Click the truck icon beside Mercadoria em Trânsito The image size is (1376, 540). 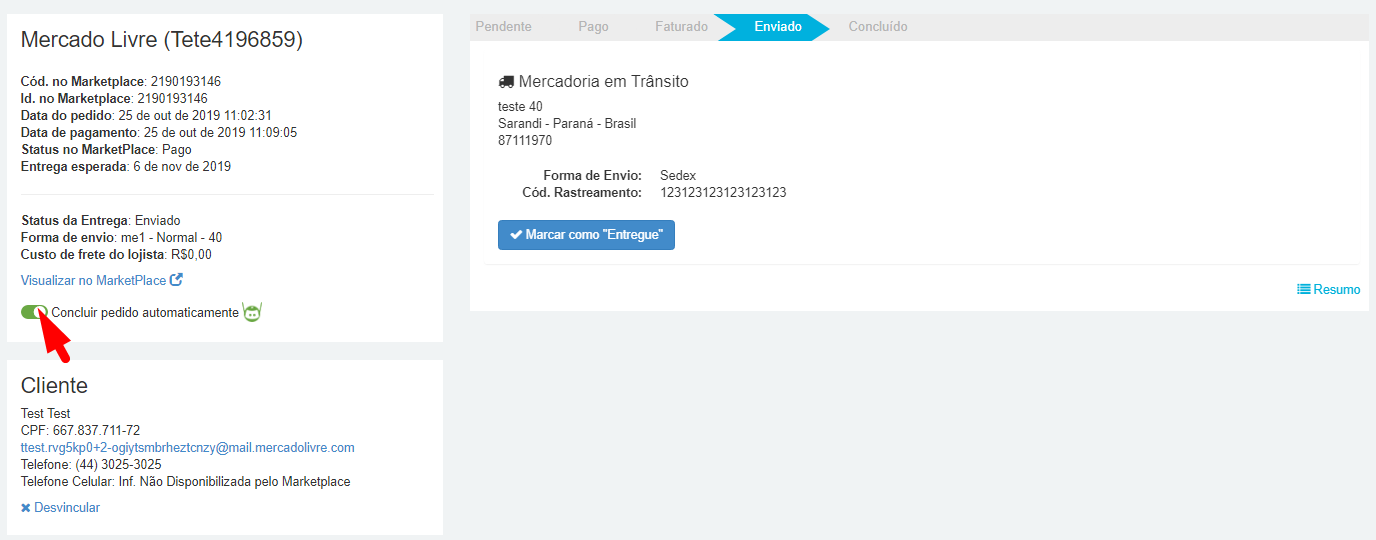[506, 82]
